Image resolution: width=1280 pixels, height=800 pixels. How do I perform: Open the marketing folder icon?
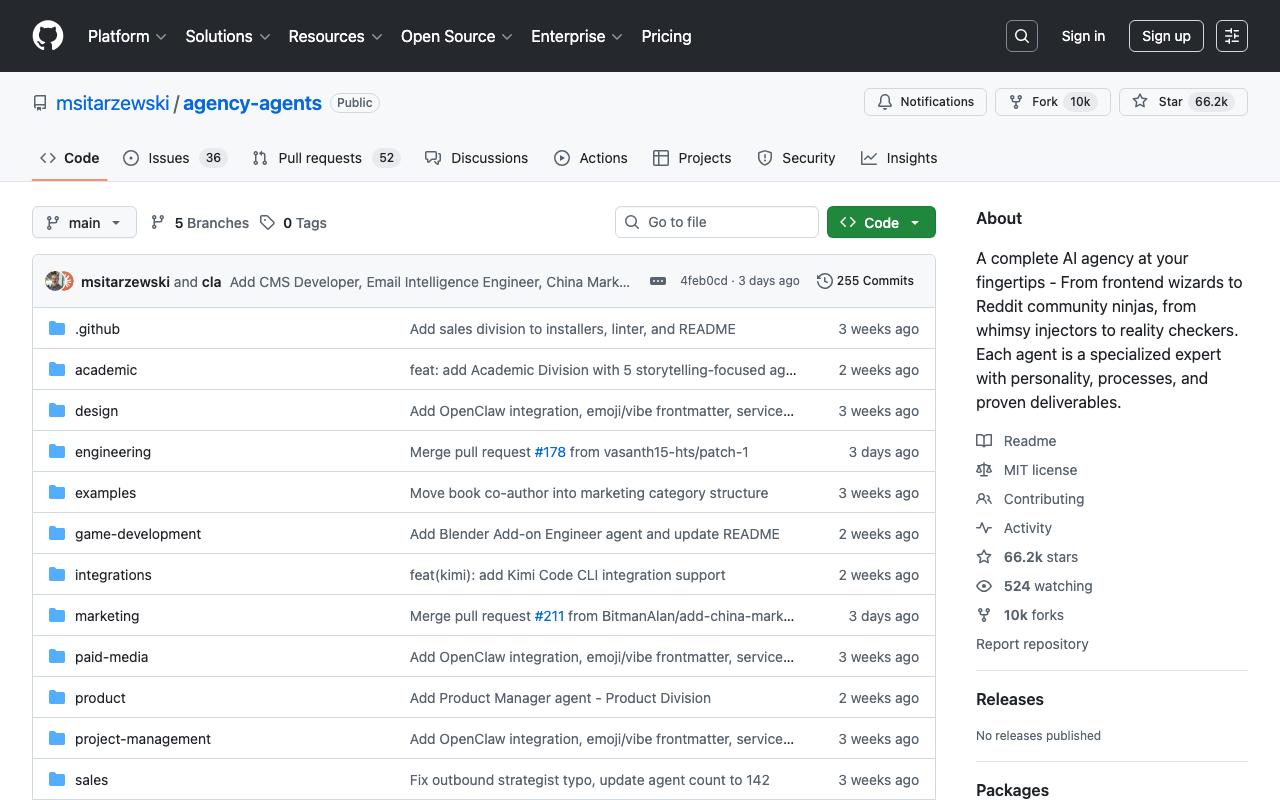tap(56, 615)
